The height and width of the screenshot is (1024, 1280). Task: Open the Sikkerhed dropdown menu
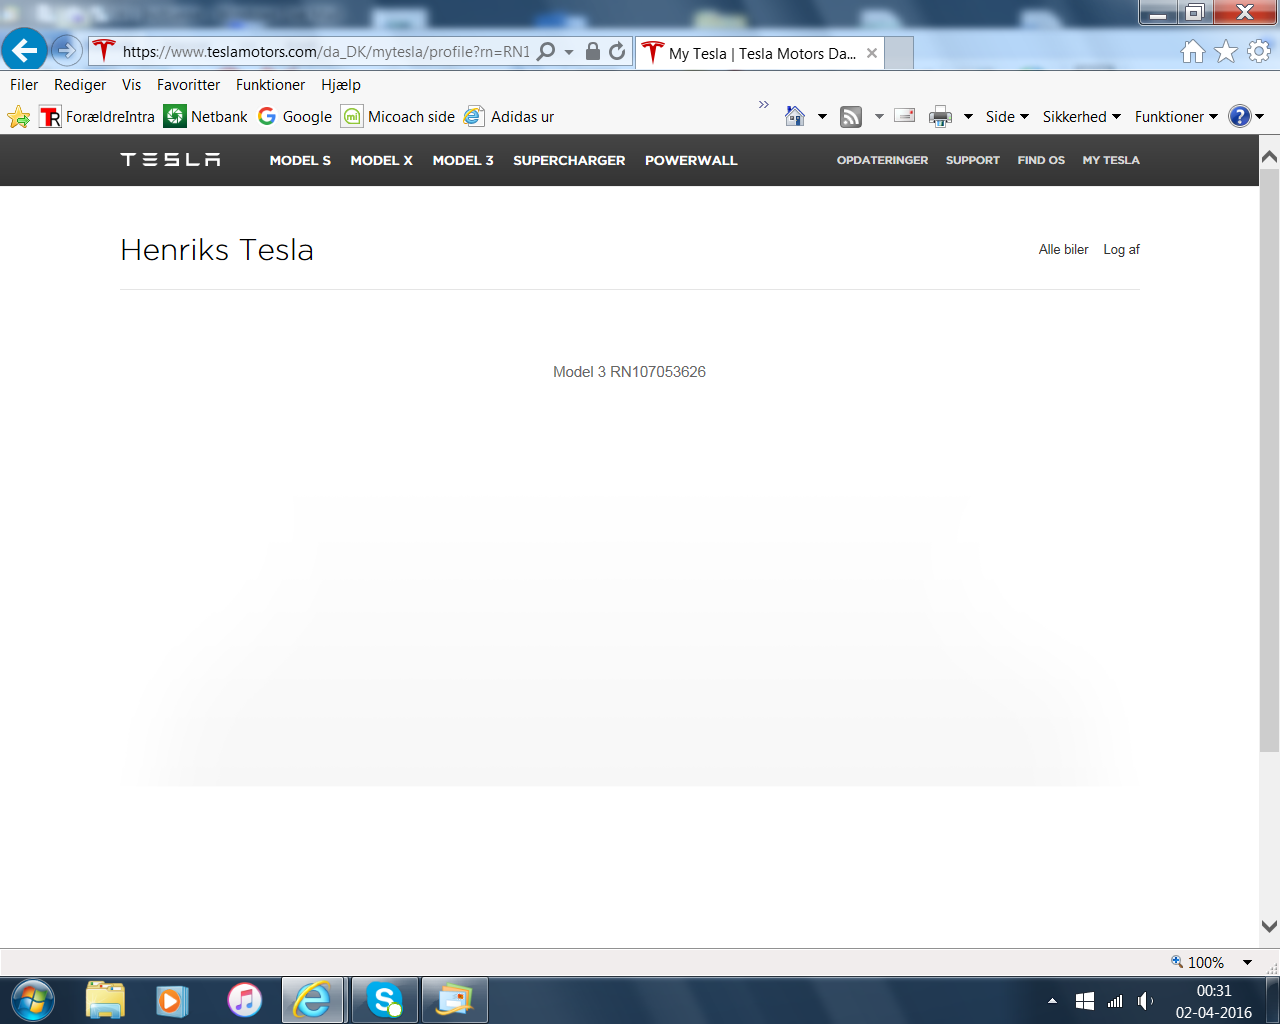click(x=1082, y=117)
